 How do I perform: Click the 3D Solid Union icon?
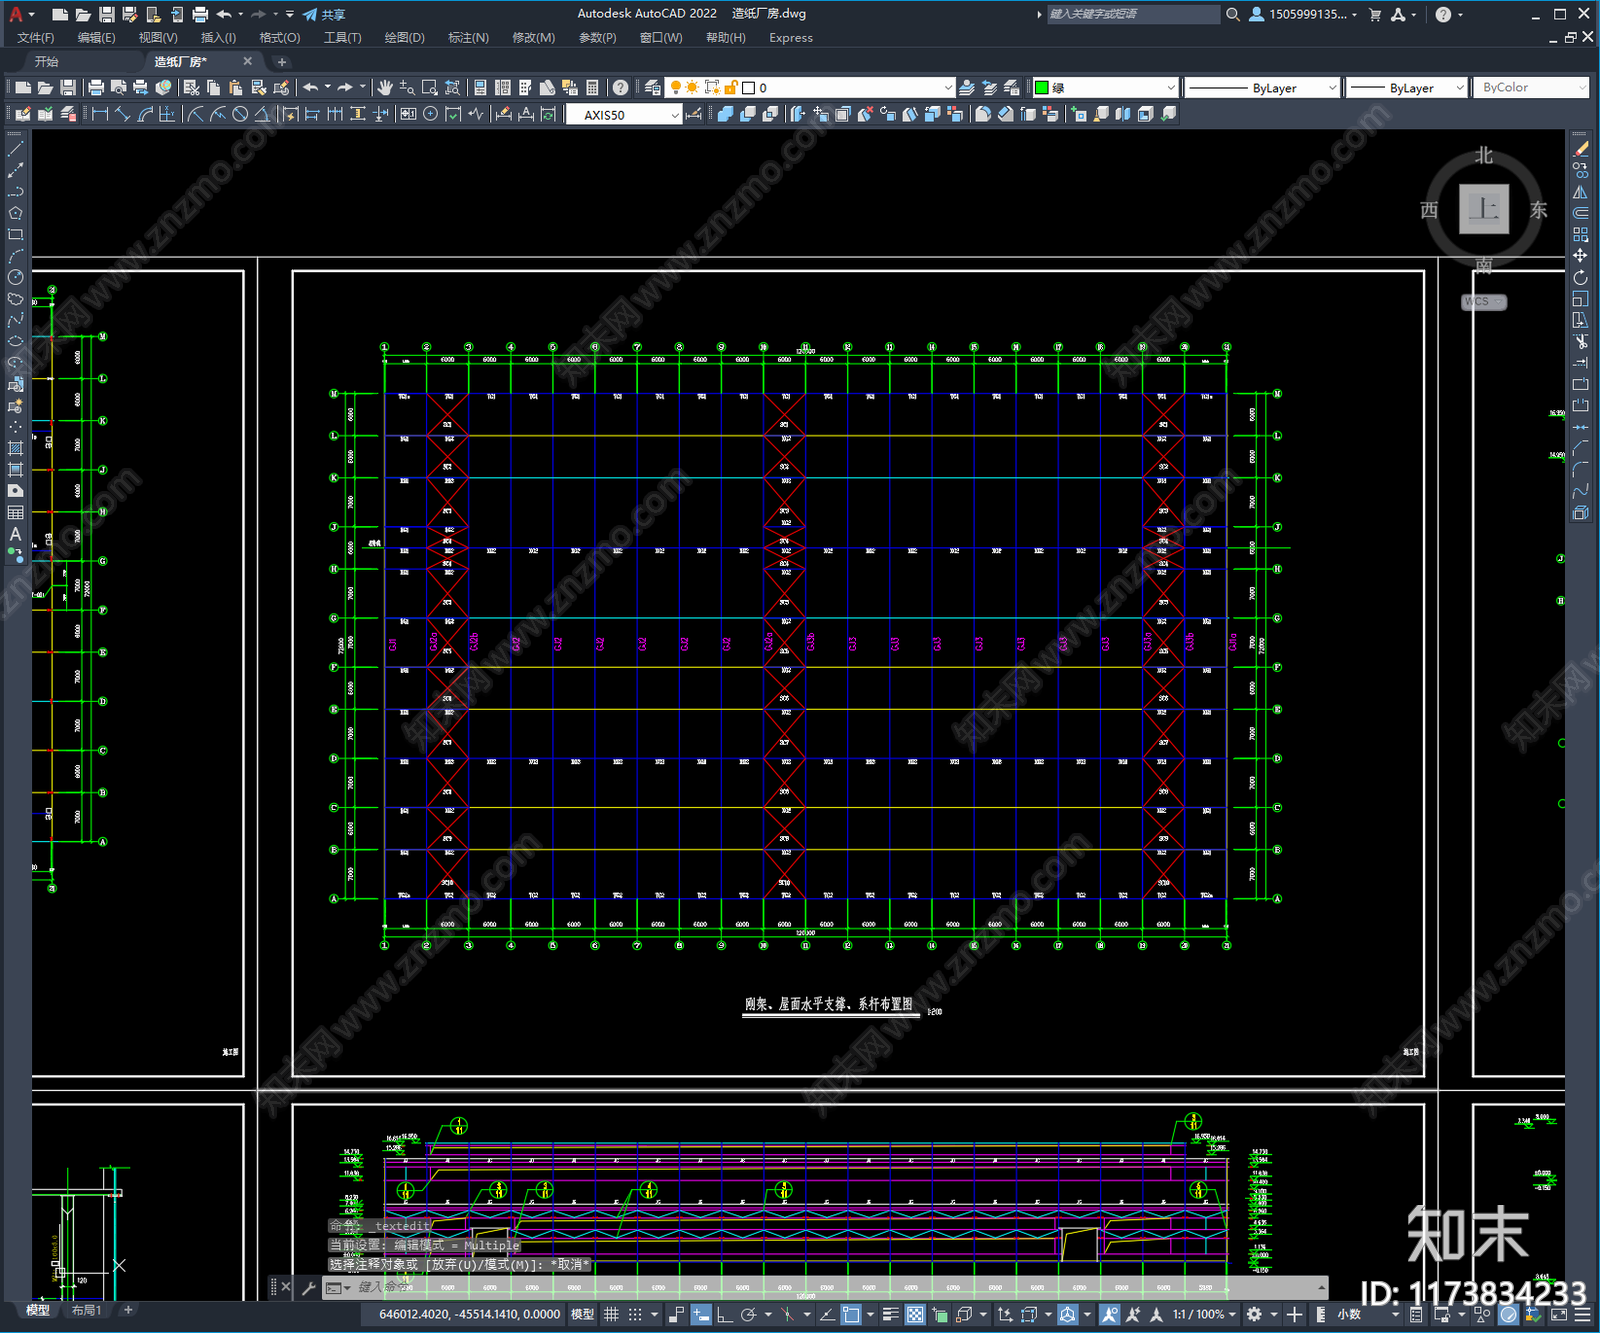tap(726, 114)
